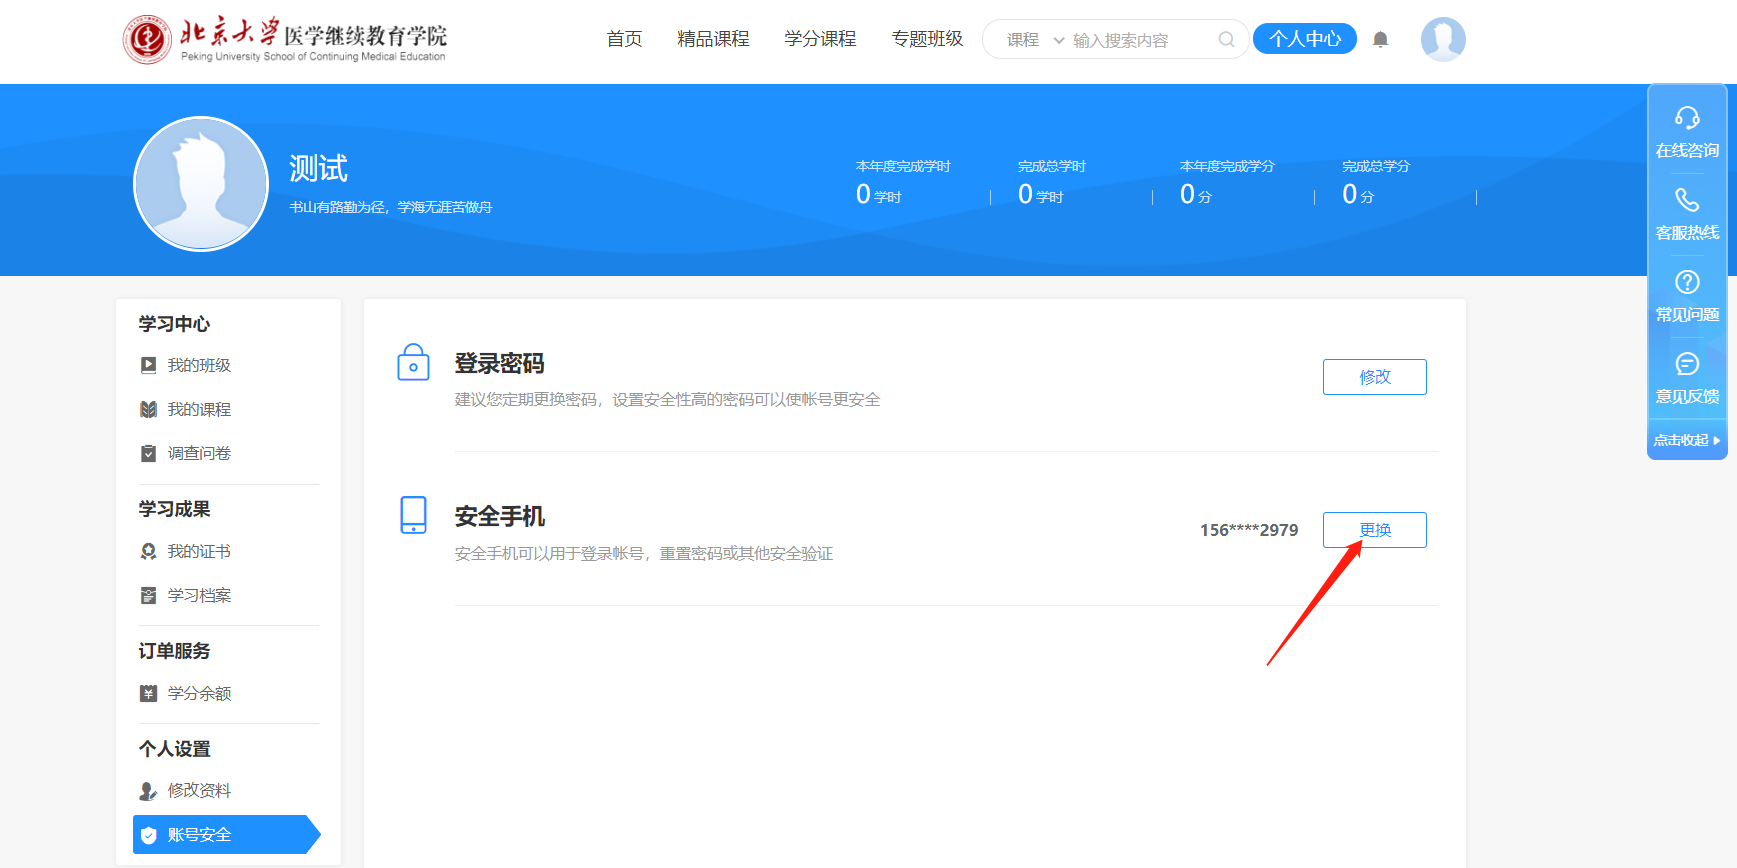Screen dimensions: 1737x868
Task: Click 更换 to change security phone
Action: coord(1375,530)
